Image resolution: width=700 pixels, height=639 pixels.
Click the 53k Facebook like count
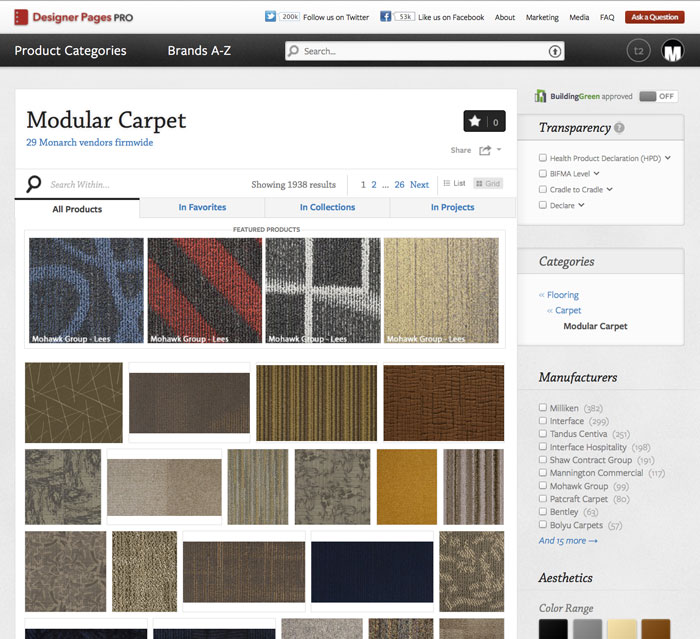[404, 17]
